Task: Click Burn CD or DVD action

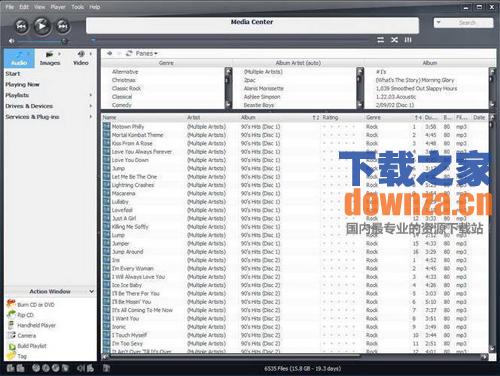Action: pos(31,304)
